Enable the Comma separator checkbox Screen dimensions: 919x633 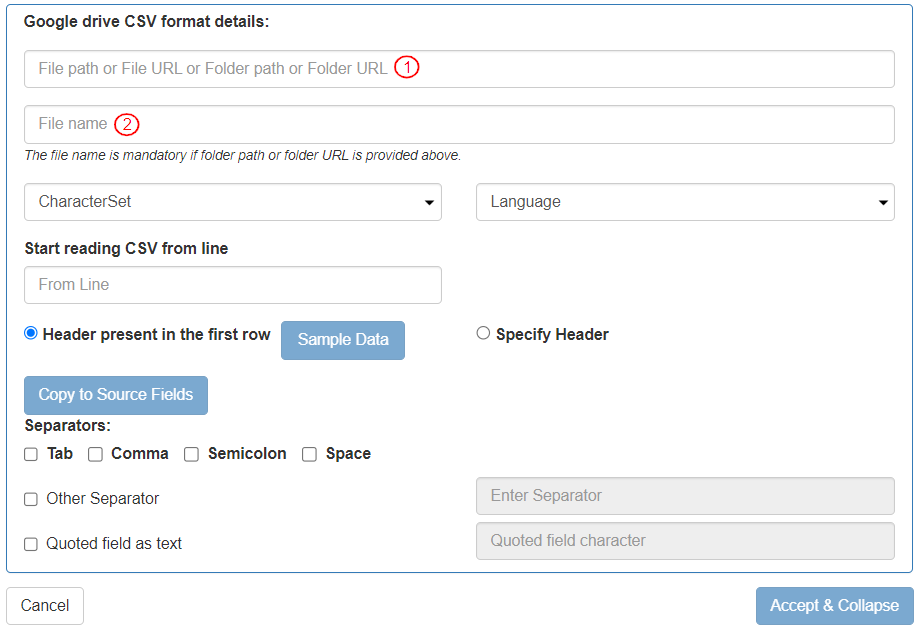coord(95,454)
